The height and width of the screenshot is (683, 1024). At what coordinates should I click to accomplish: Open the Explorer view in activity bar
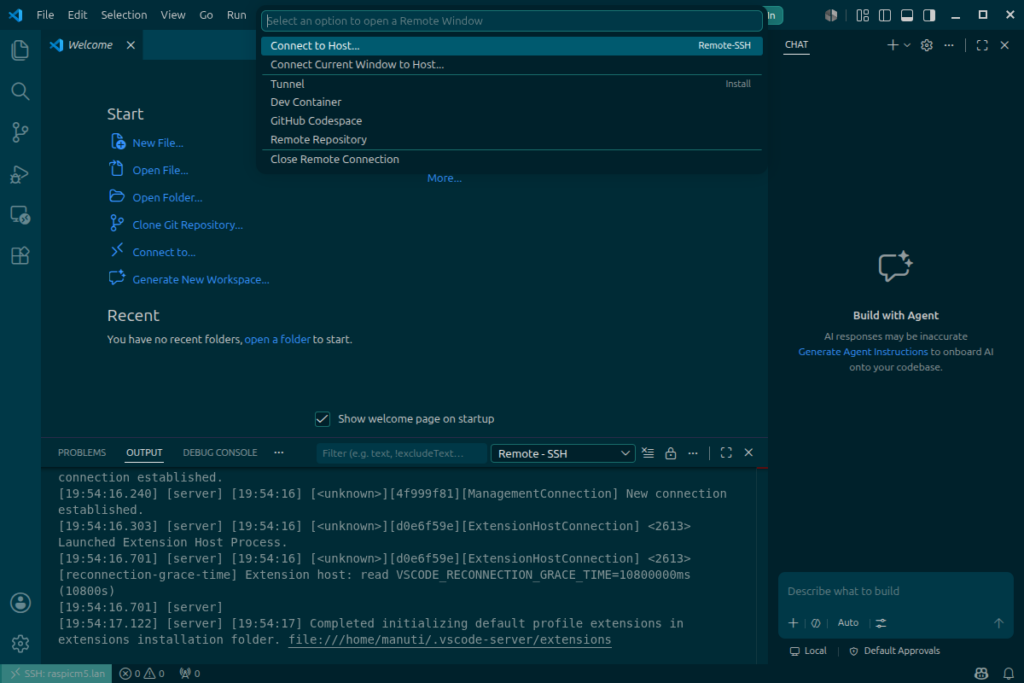click(20, 50)
